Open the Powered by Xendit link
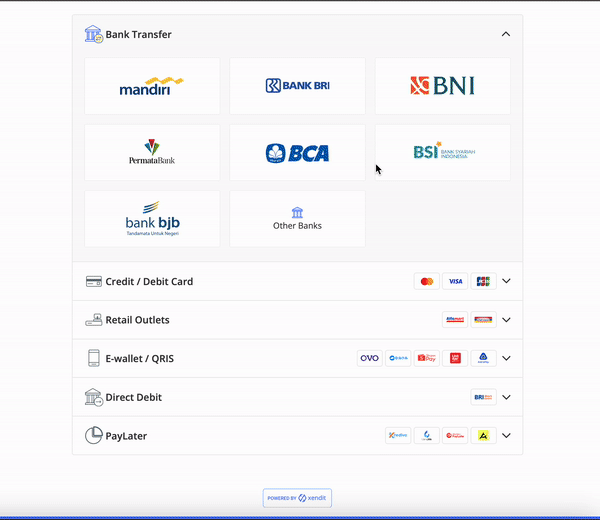 (297, 498)
